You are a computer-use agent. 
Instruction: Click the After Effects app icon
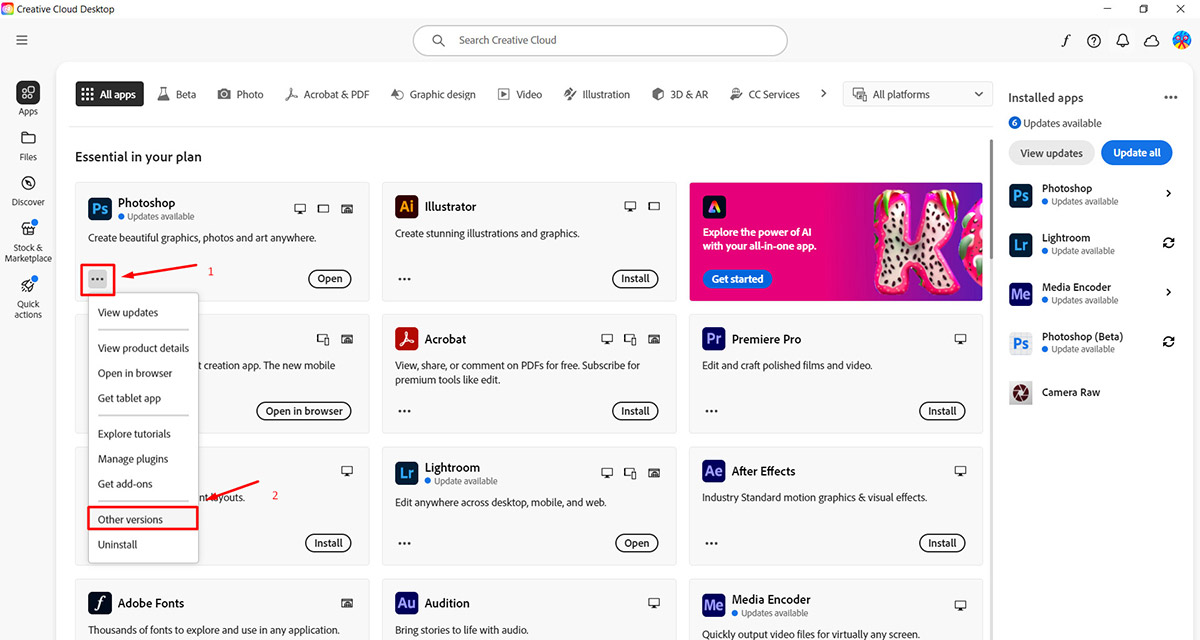[714, 471]
